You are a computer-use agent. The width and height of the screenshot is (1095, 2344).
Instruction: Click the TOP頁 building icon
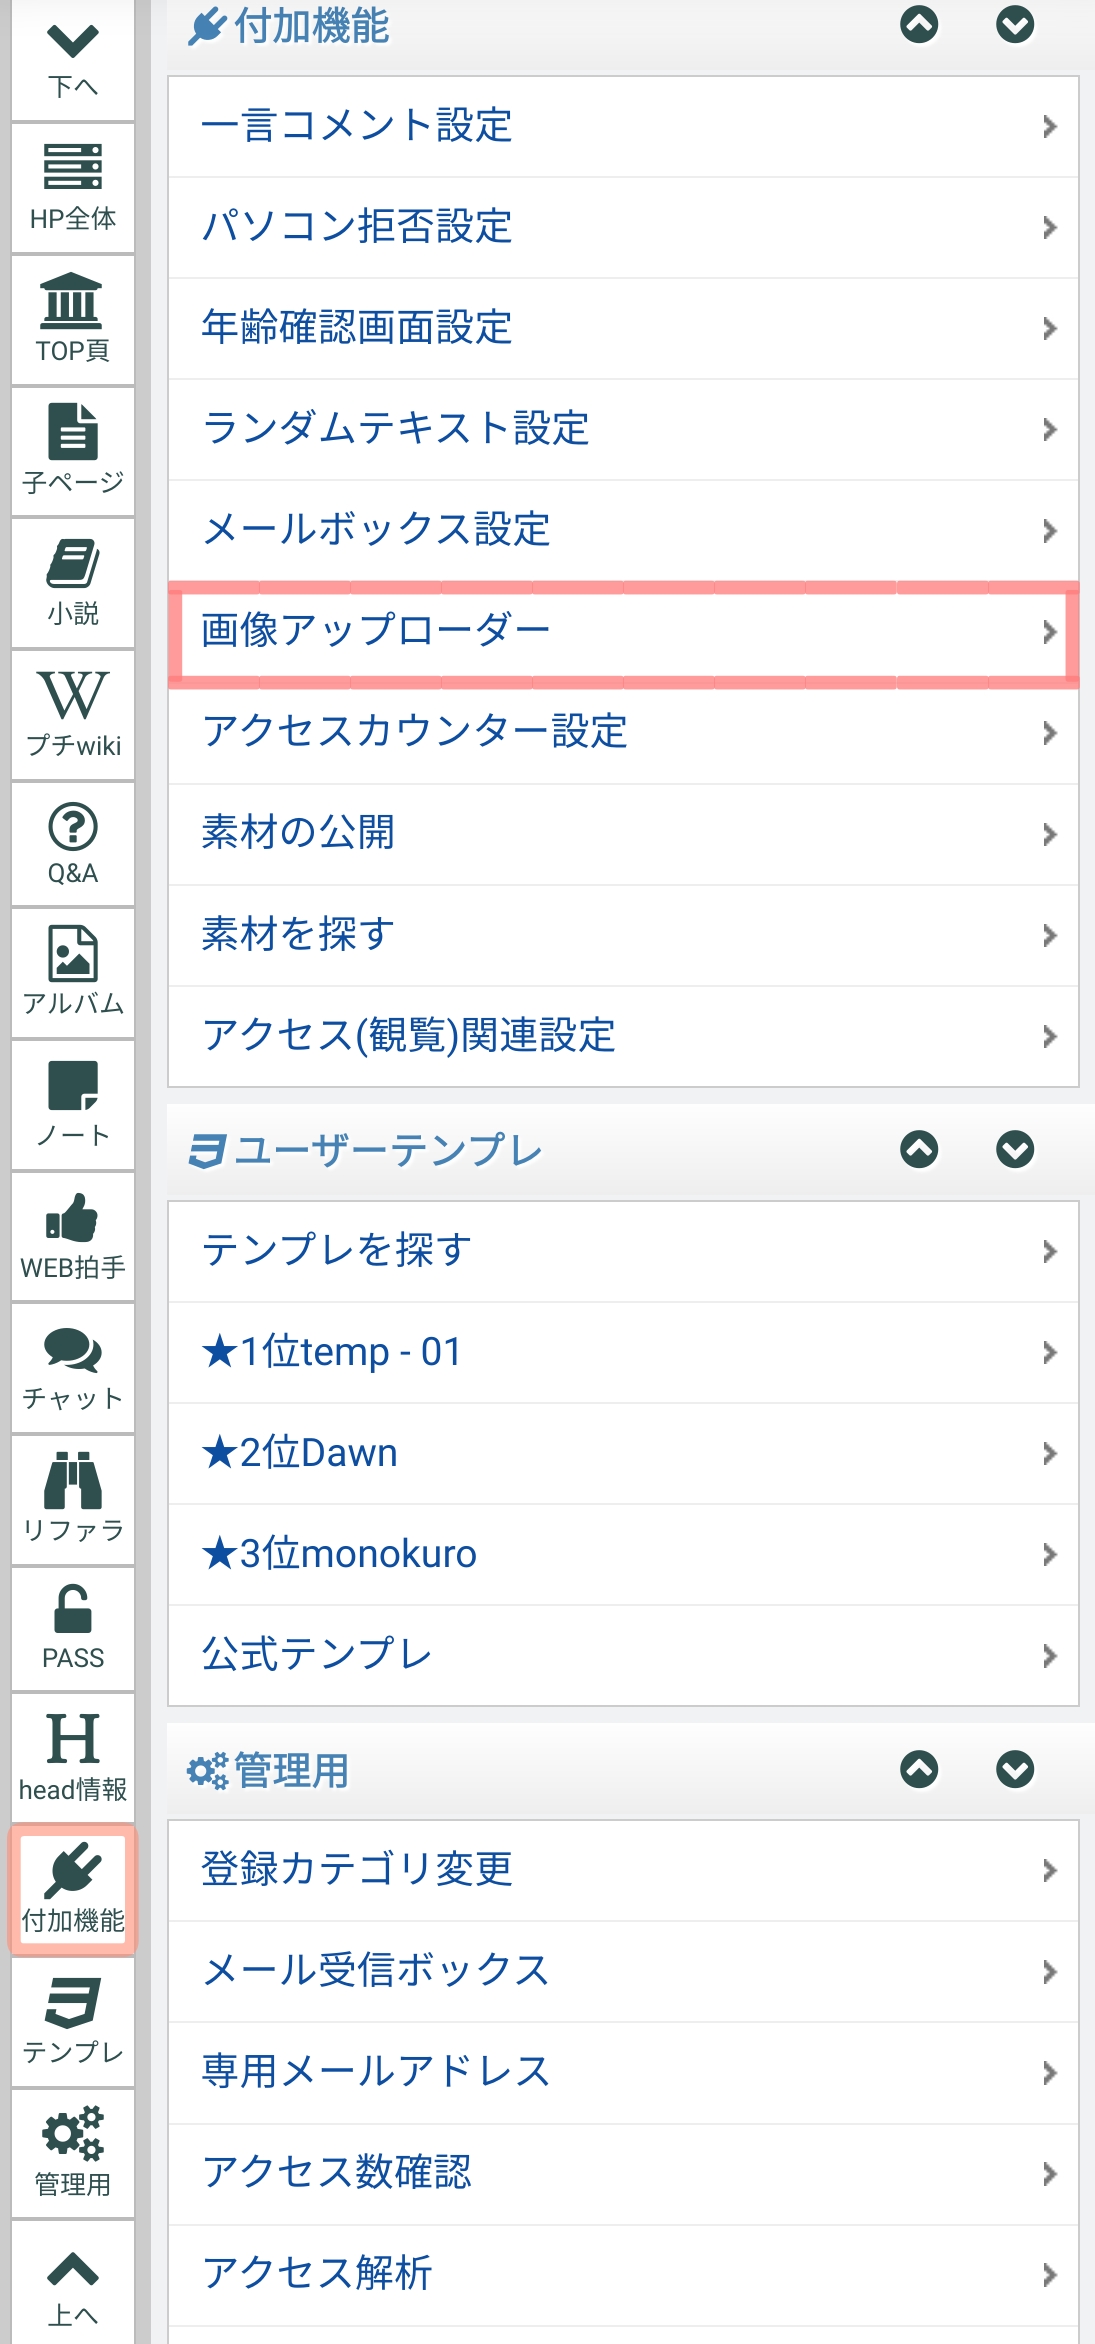pos(72,320)
